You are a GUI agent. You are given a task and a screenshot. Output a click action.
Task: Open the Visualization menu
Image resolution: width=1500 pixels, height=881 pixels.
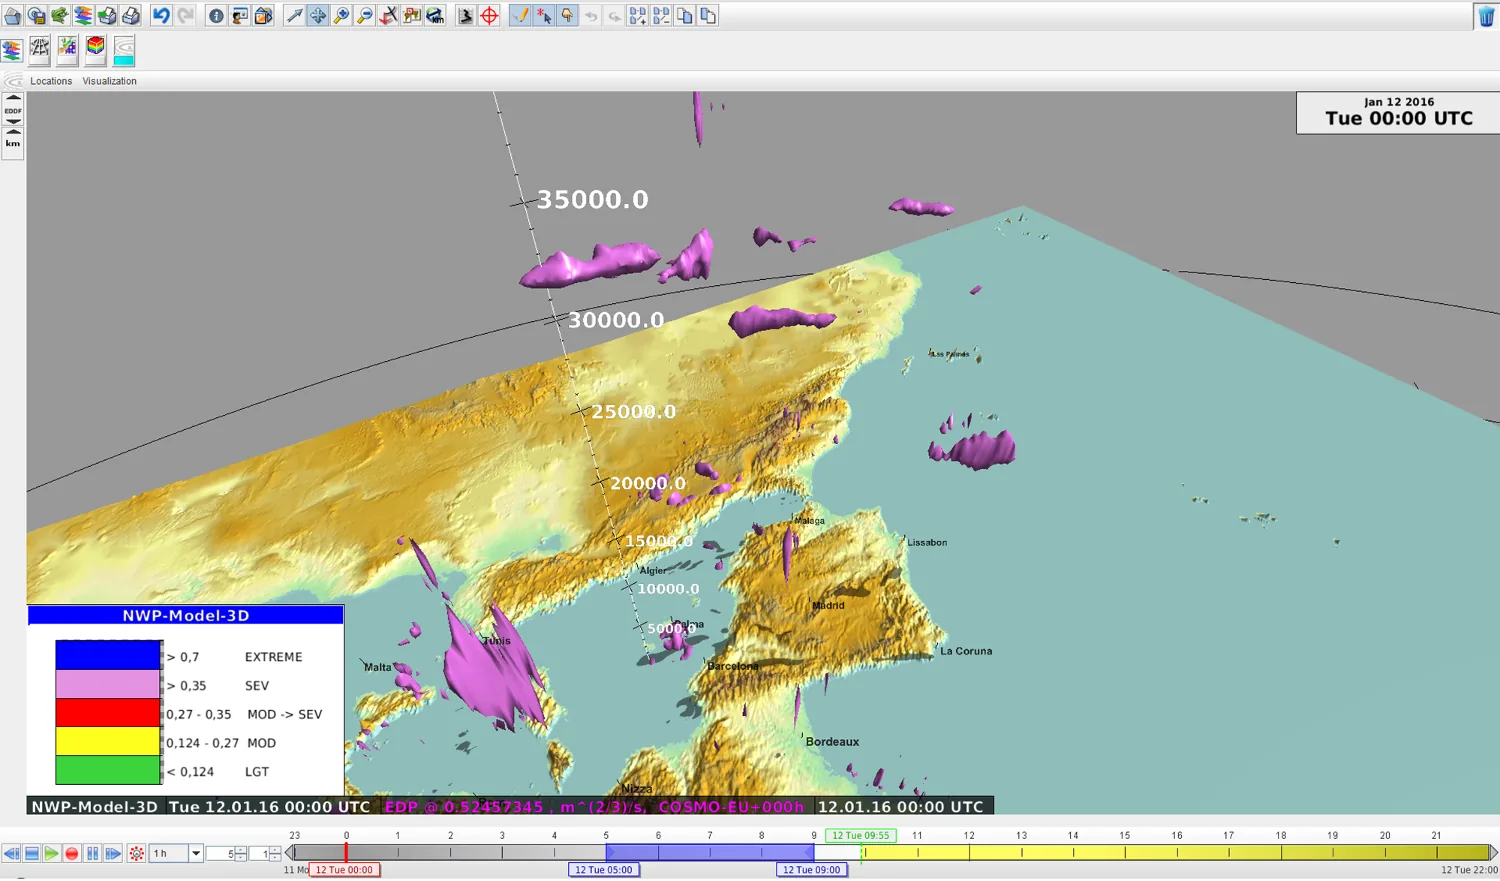110,81
